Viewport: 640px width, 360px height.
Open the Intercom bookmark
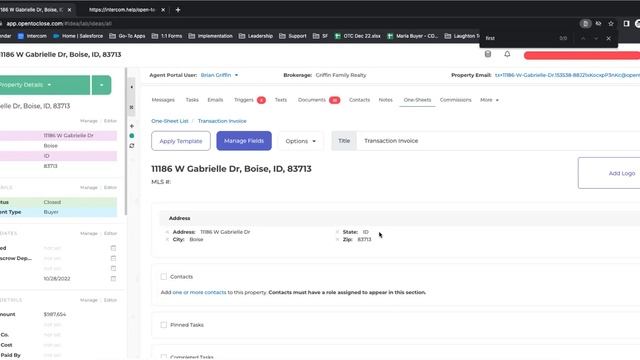(x=32, y=36)
